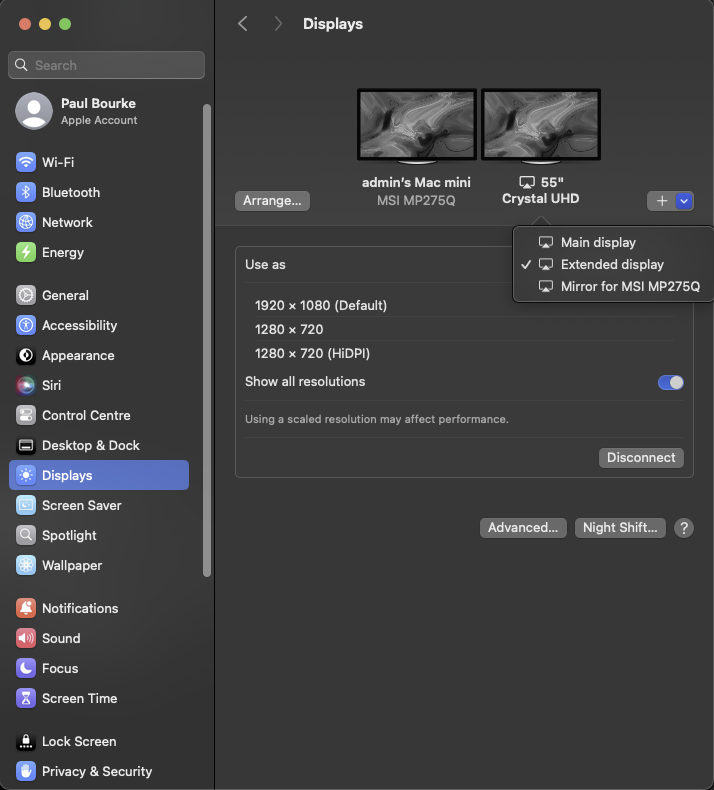Click the plus add display button

pos(662,201)
